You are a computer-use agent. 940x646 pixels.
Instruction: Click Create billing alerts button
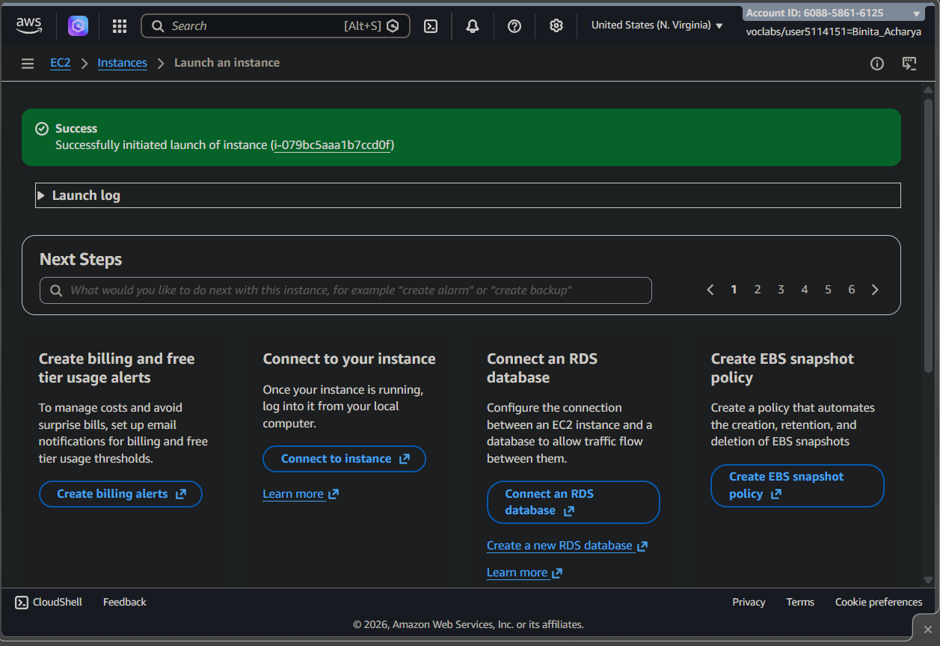120,494
